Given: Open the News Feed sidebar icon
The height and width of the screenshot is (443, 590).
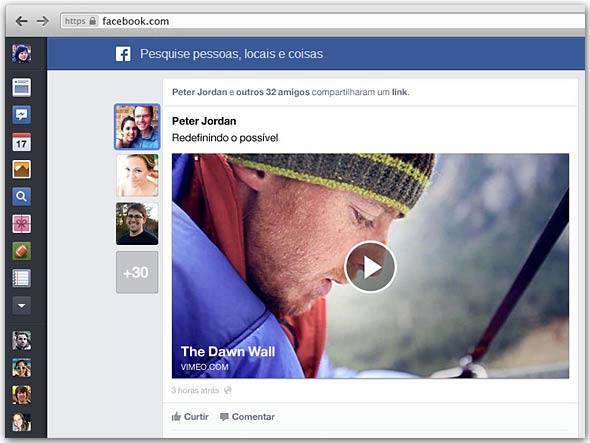Looking at the screenshot, I should (x=21, y=87).
